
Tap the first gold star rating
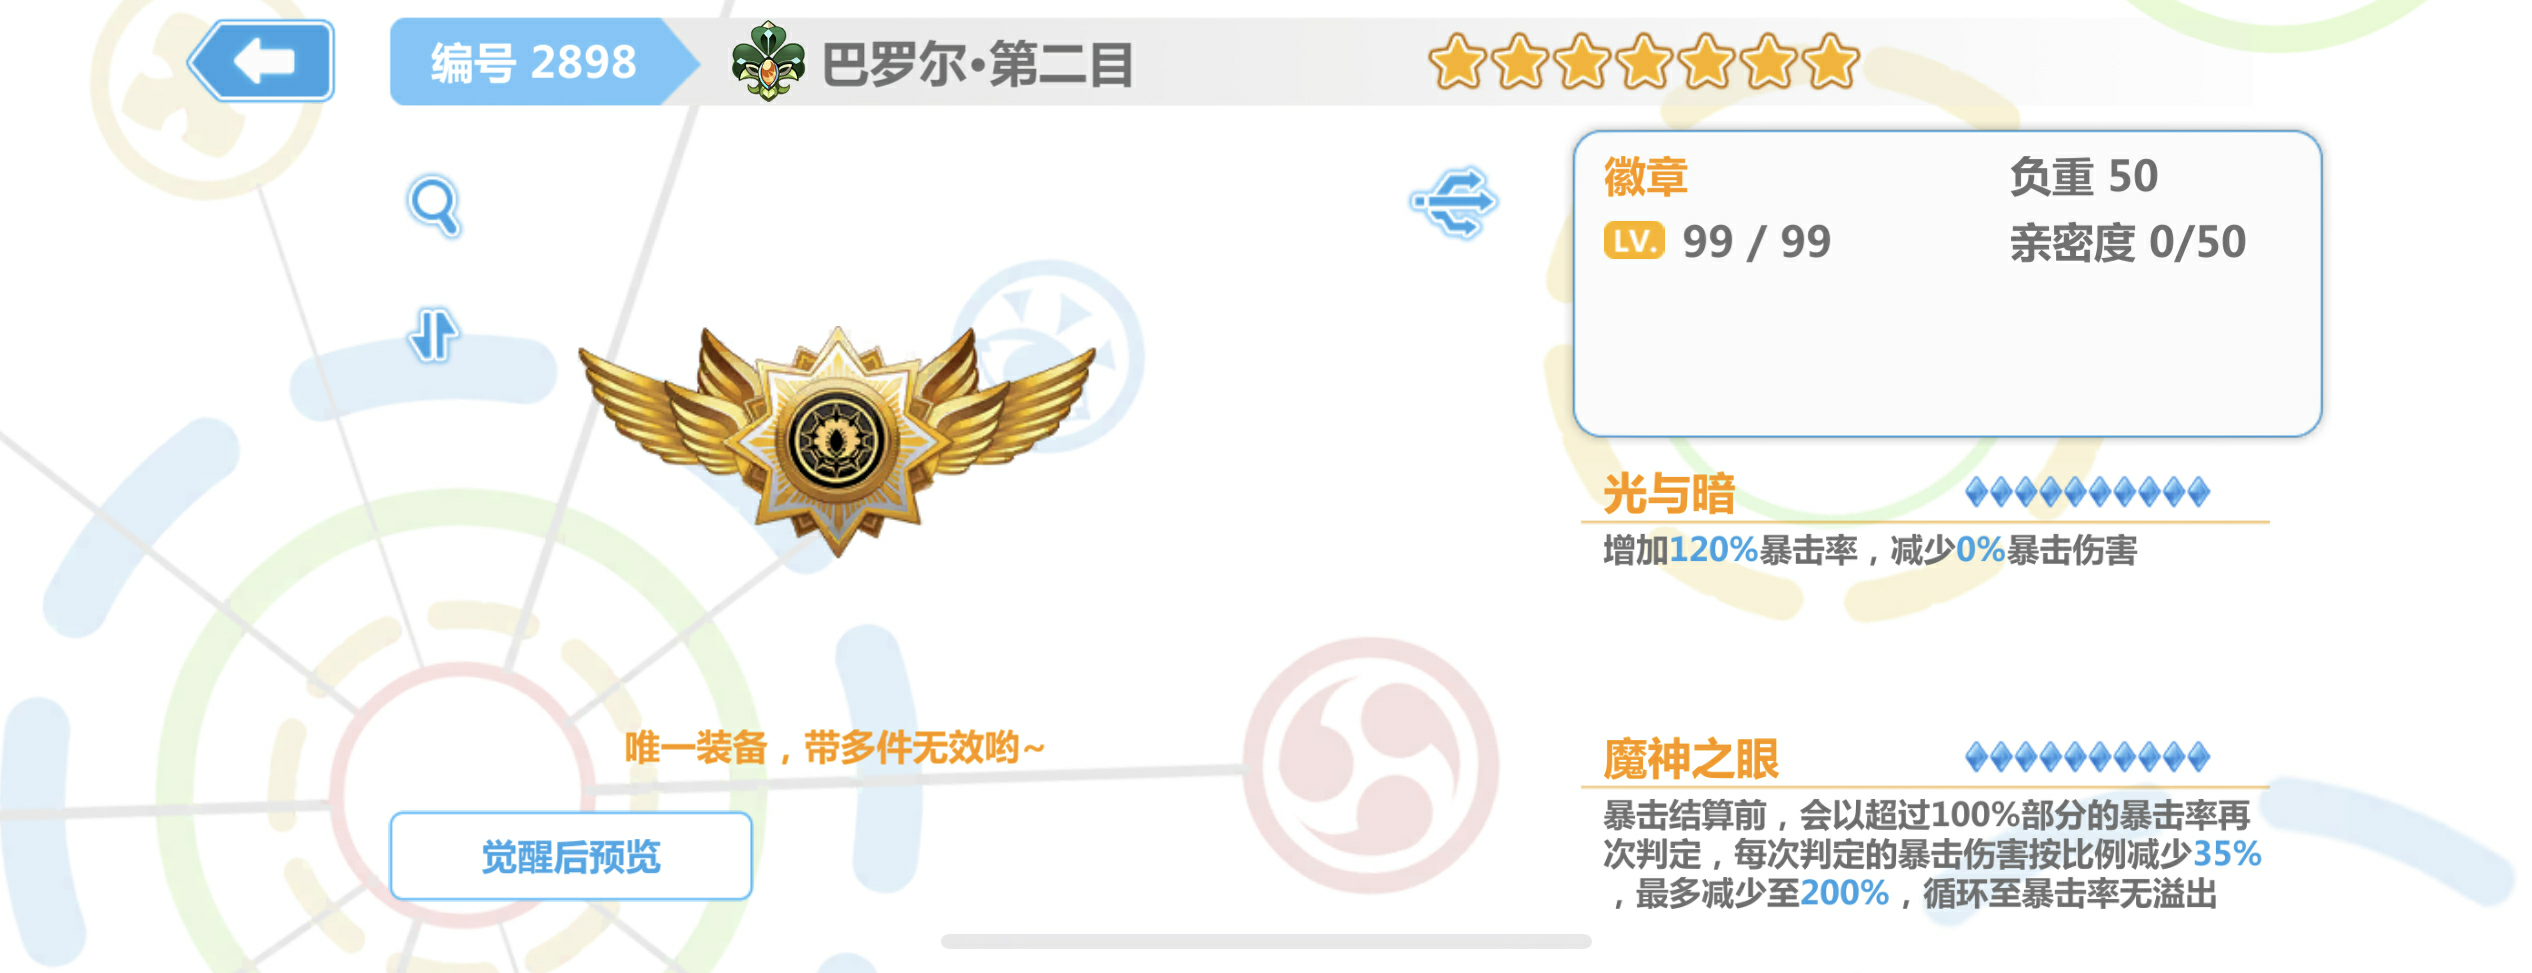(1458, 62)
